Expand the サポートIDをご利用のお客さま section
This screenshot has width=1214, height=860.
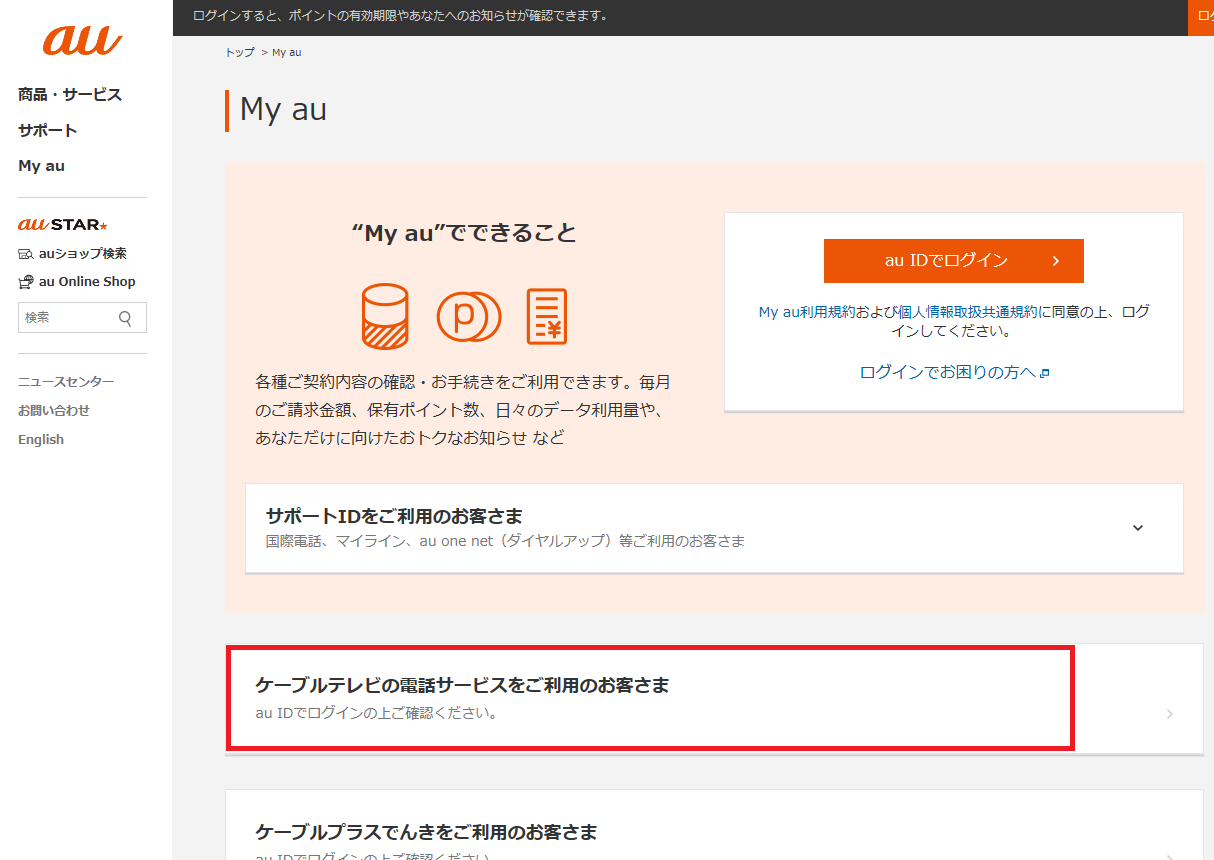point(714,528)
